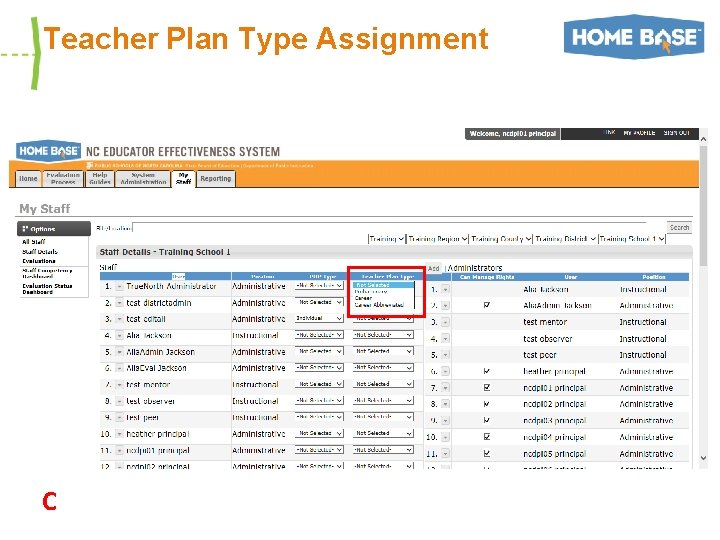Click the Sign Out link

676,133
